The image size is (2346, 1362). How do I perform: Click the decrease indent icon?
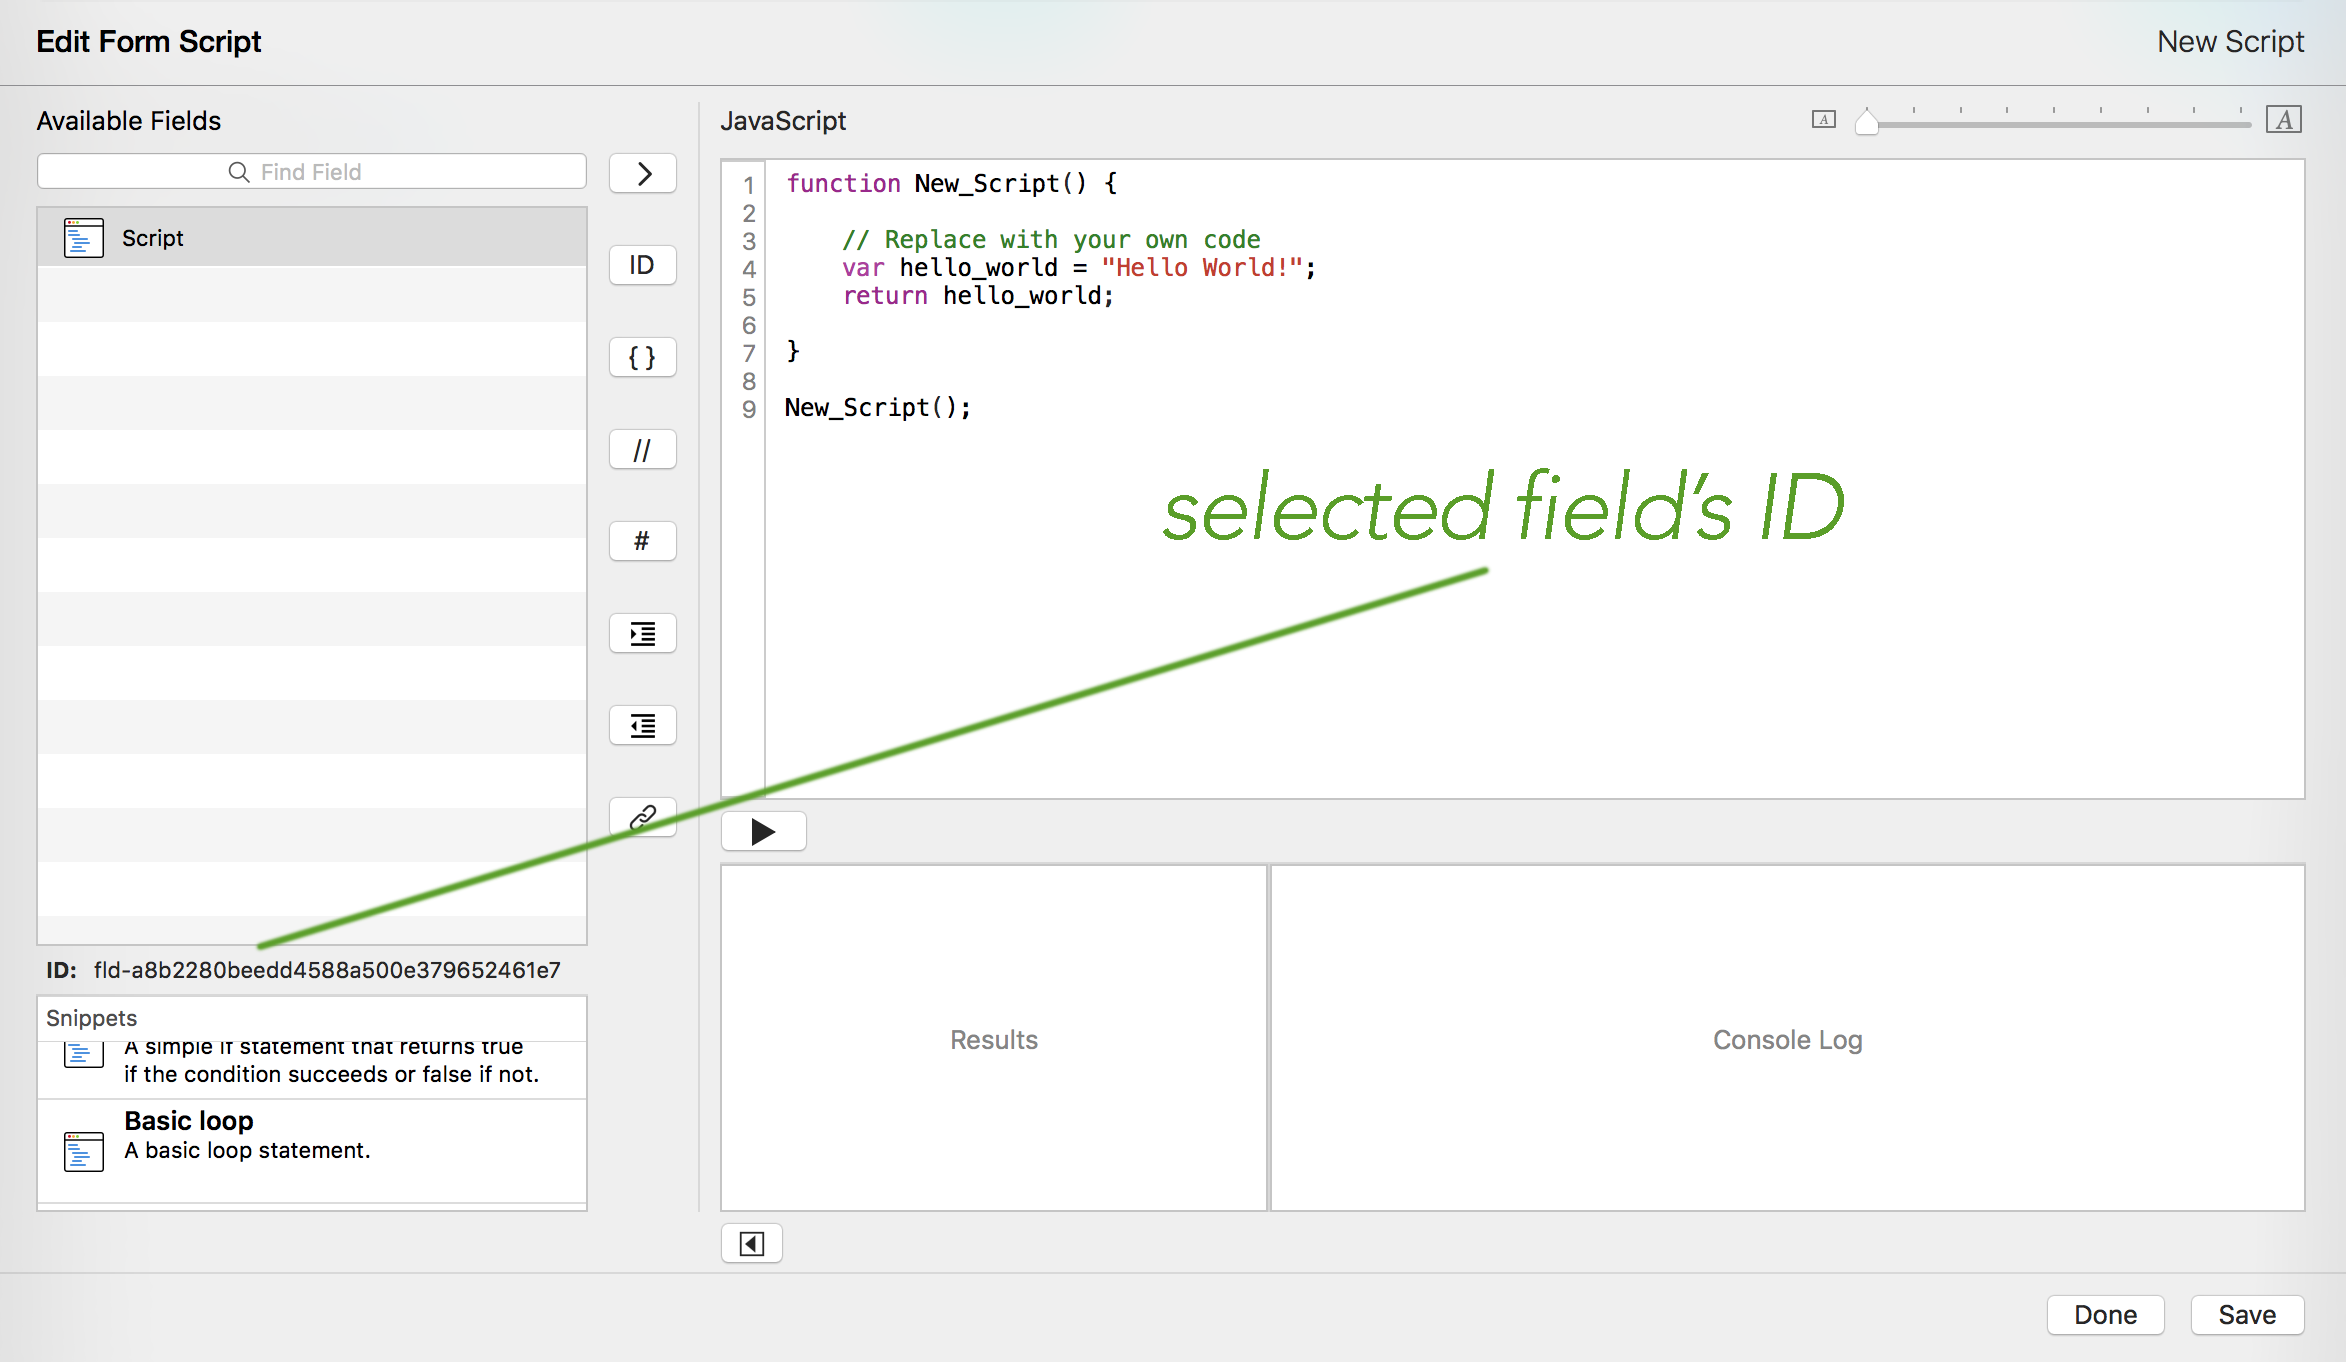tap(642, 725)
